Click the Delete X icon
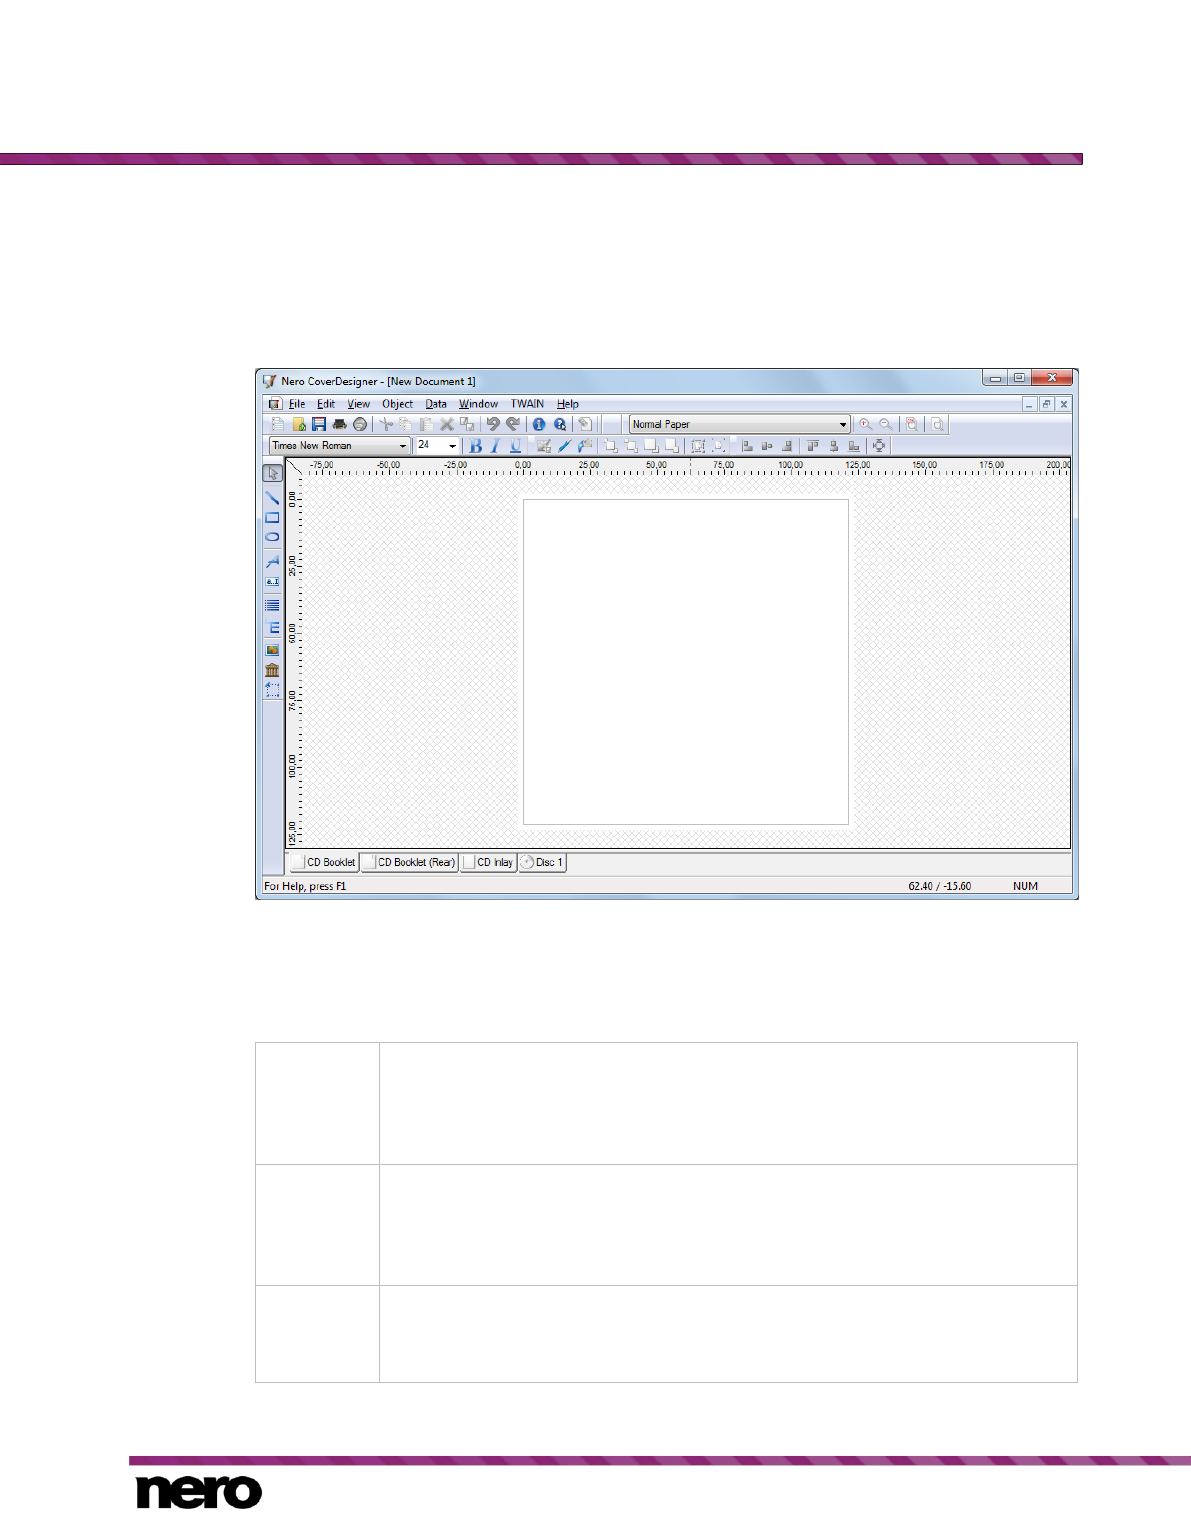1191x1515 pixels. pos(447,424)
